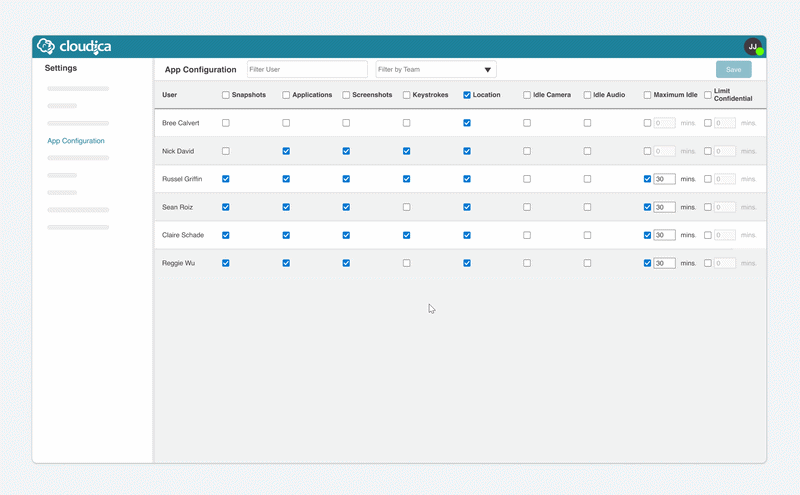The height and width of the screenshot is (495, 800).
Task: Uncheck Maximum Idle for Sean Roiz
Action: (x=647, y=207)
